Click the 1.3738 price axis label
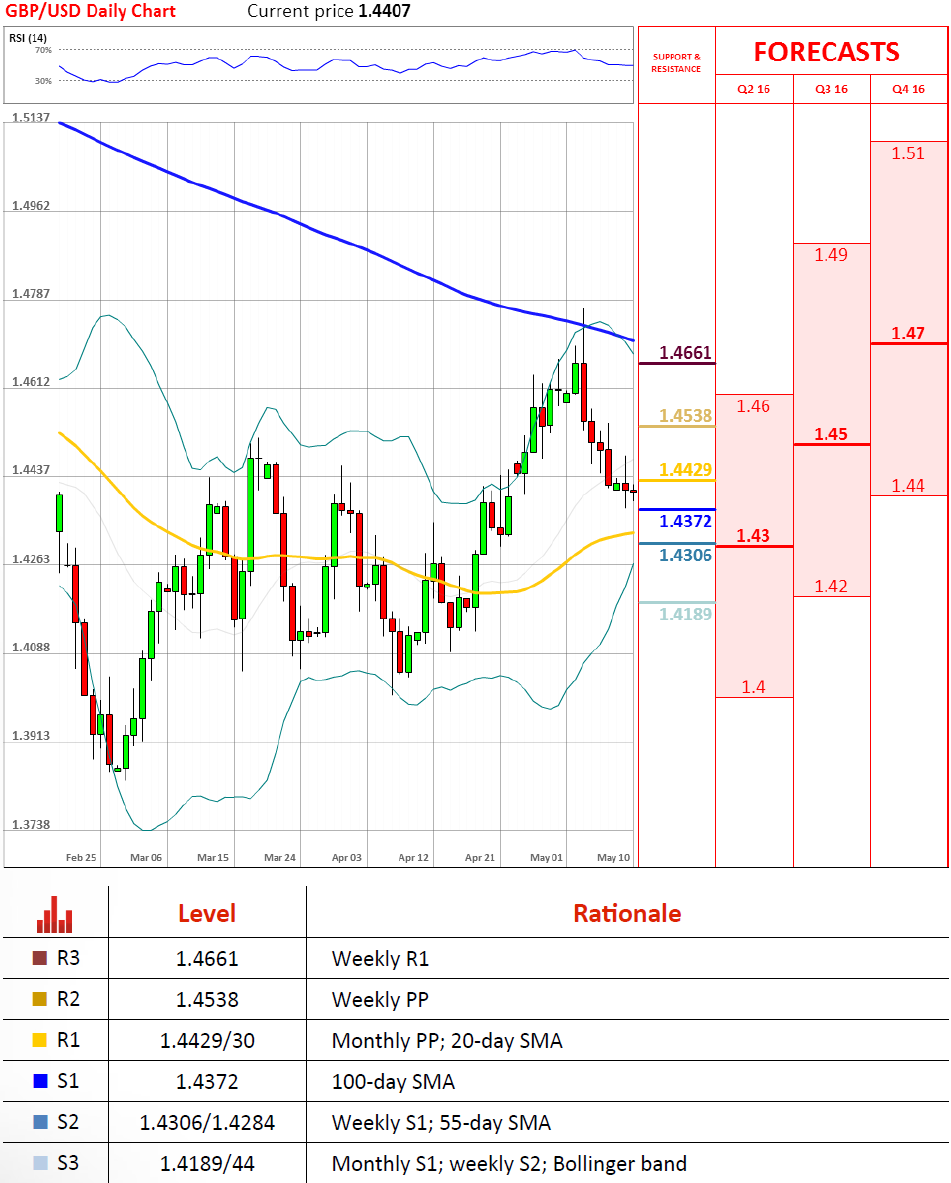The width and height of the screenshot is (951, 1183). [x=31, y=824]
